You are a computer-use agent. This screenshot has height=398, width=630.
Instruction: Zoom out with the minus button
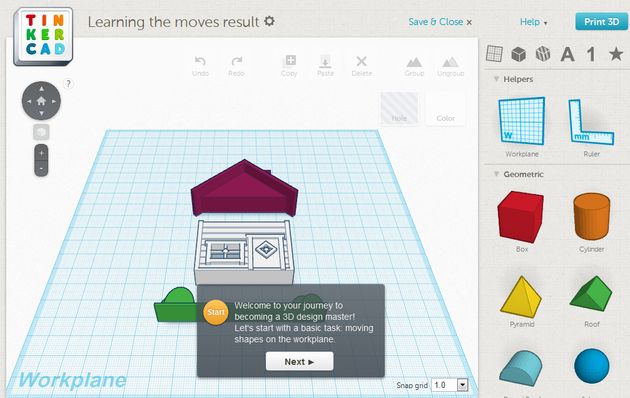pyautogui.click(x=41, y=169)
